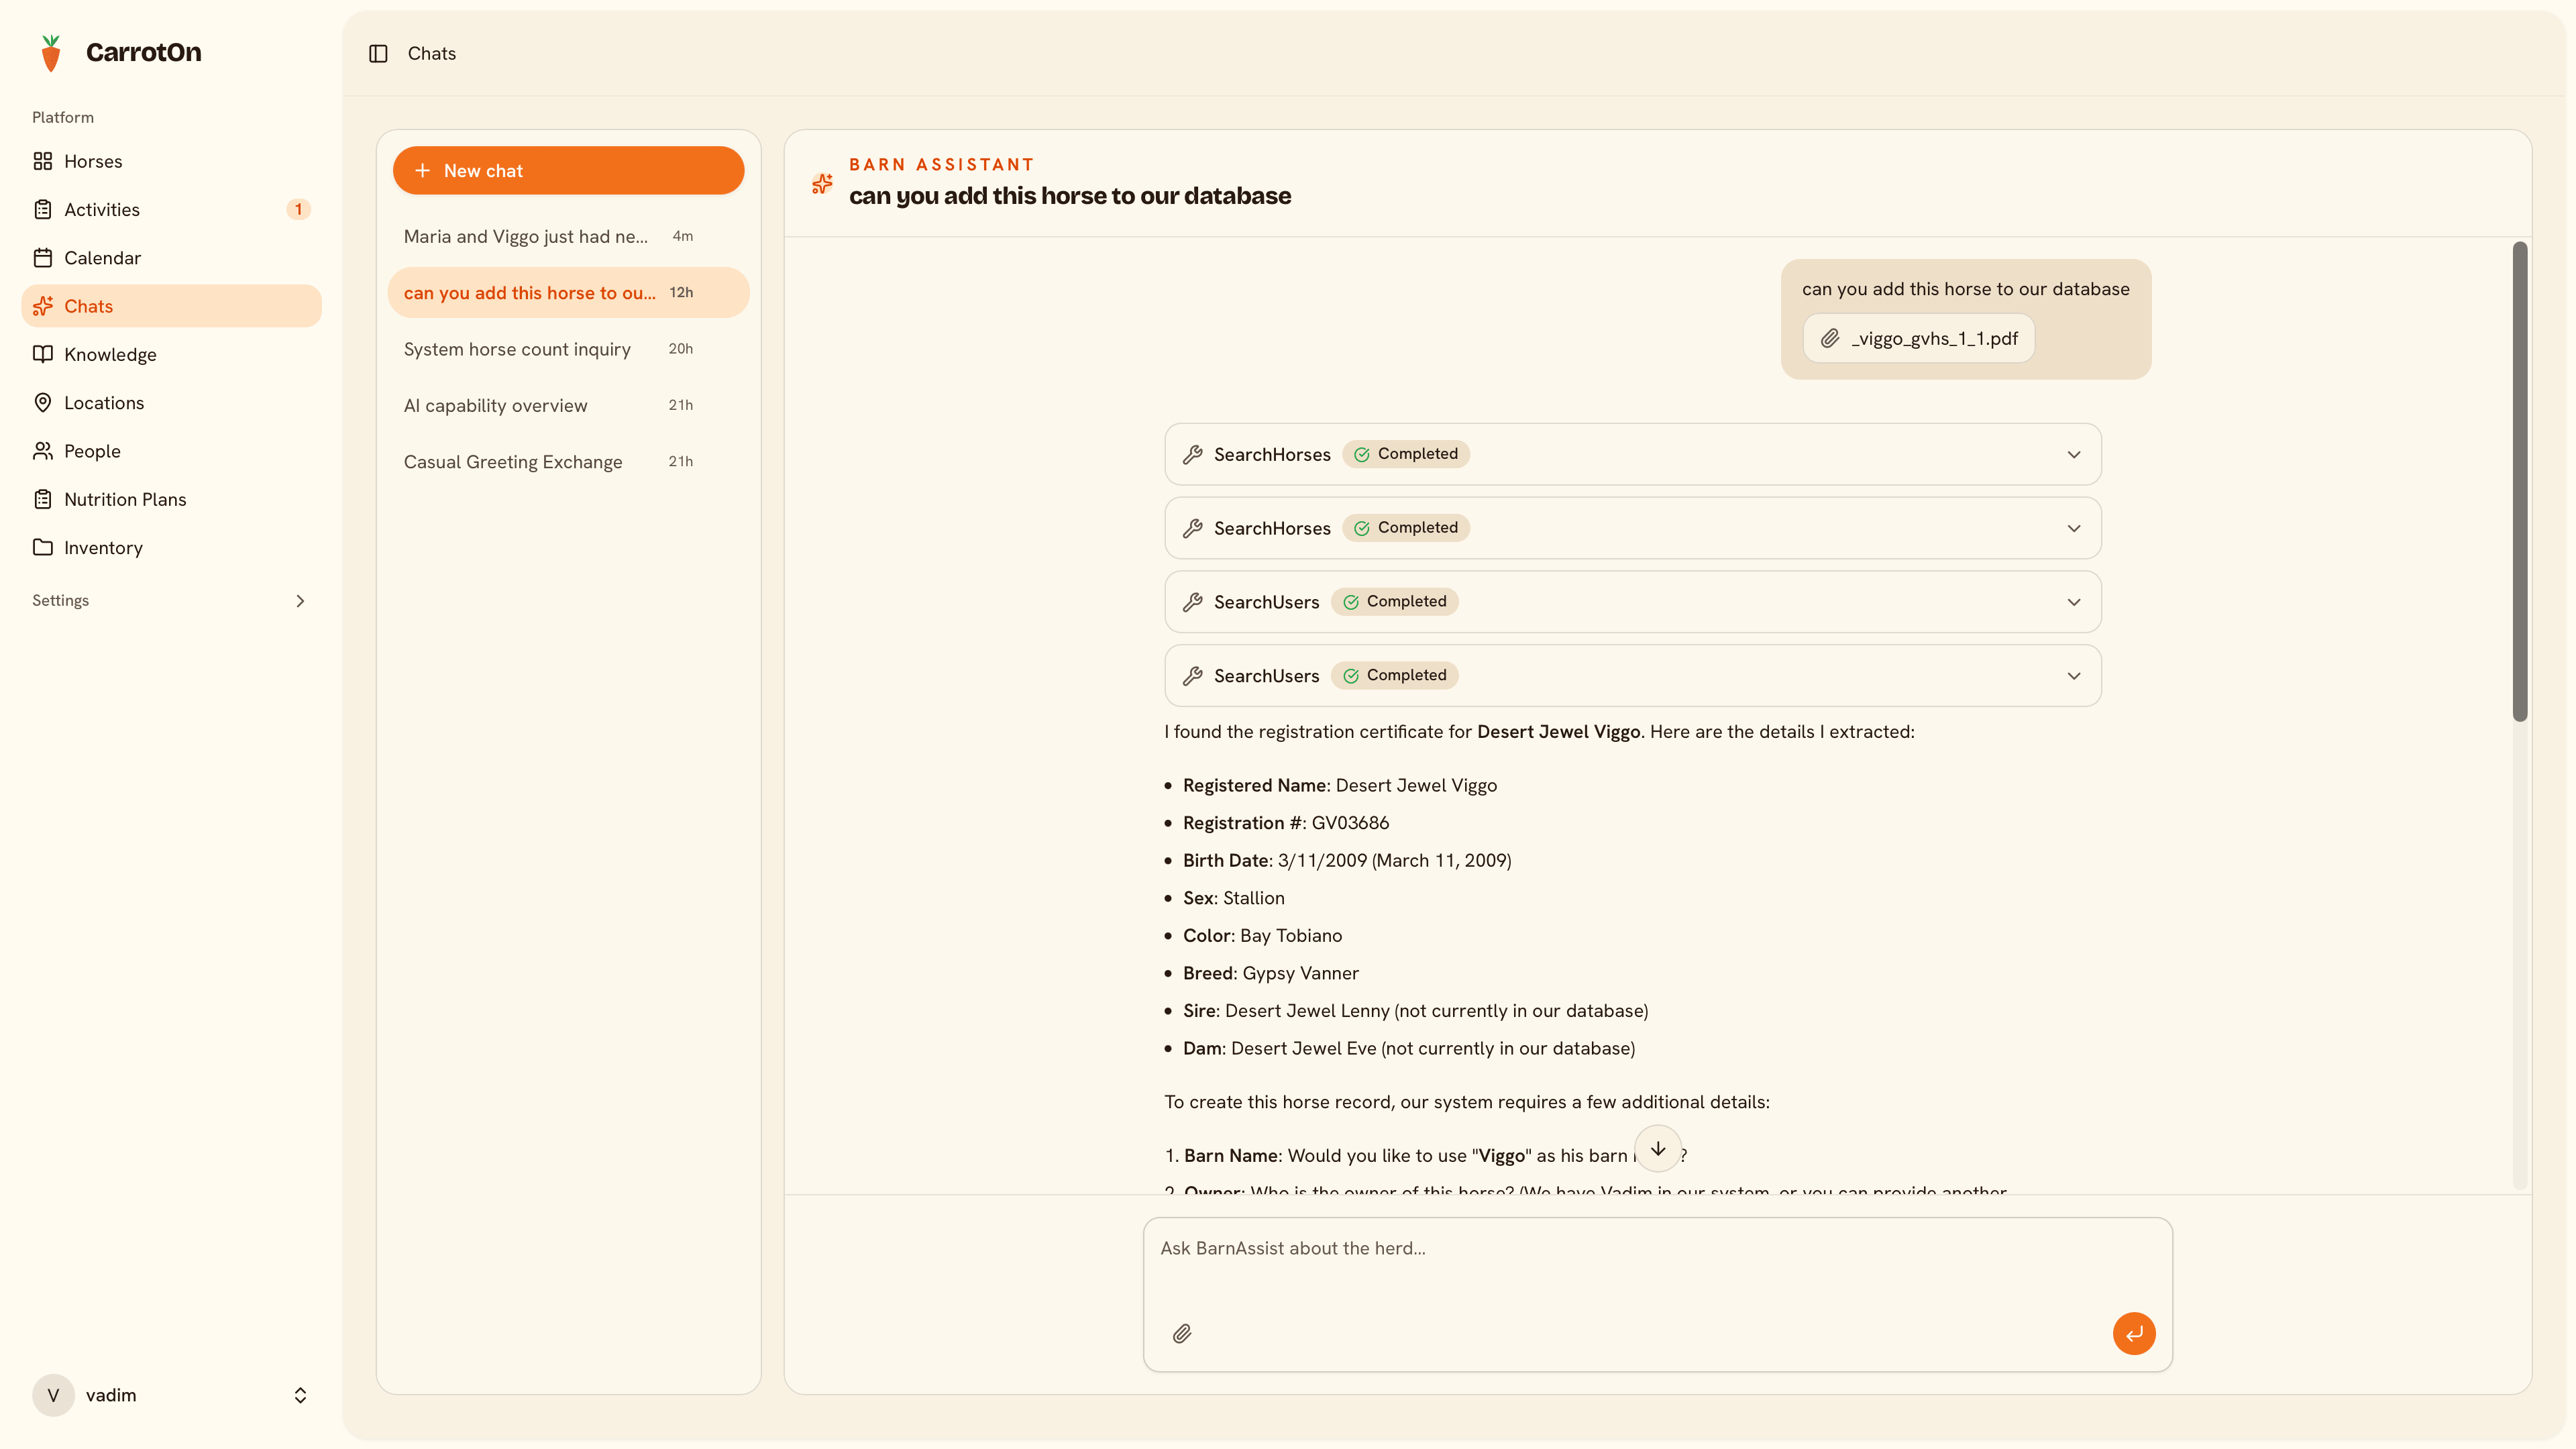Open Calendar icon in sidebar

[43, 258]
